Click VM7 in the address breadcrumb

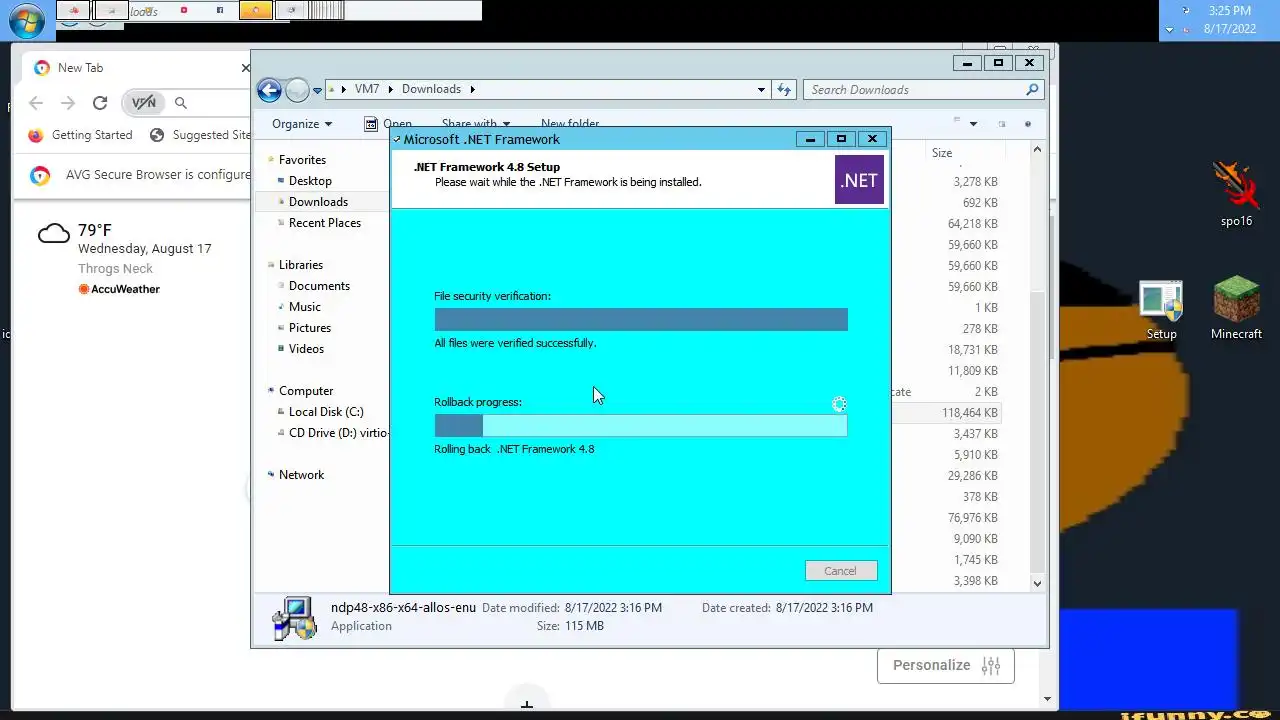coord(367,89)
